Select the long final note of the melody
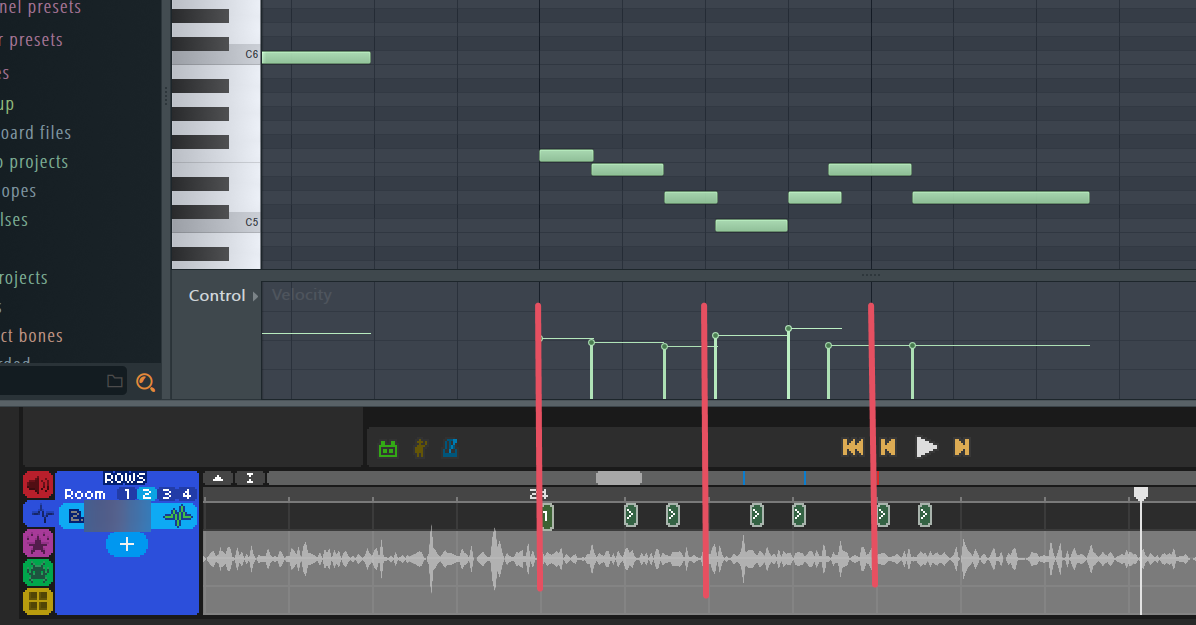Screen dimensions: 1196x625 point(1001,198)
